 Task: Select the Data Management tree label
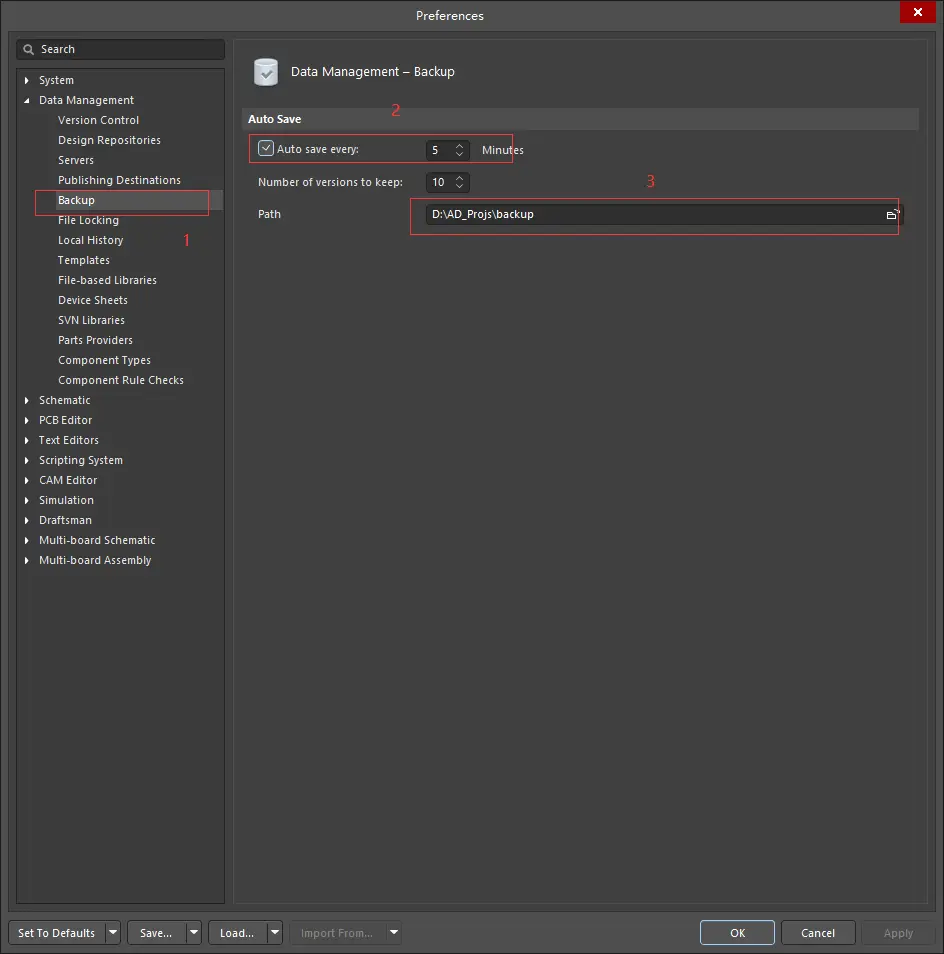(x=86, y=100)
